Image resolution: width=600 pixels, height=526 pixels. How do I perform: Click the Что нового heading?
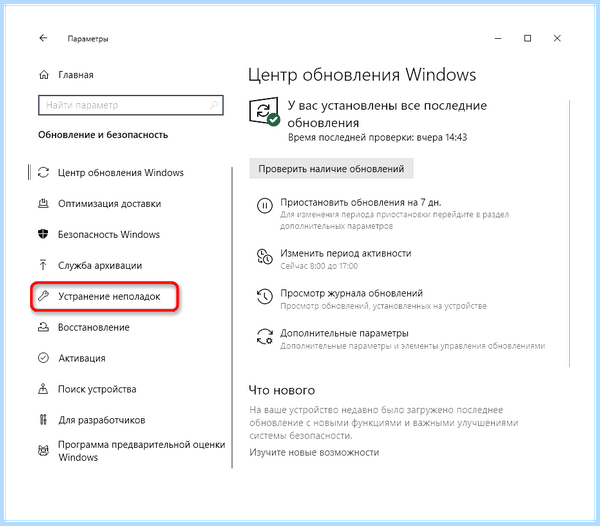tap(282, 390)
